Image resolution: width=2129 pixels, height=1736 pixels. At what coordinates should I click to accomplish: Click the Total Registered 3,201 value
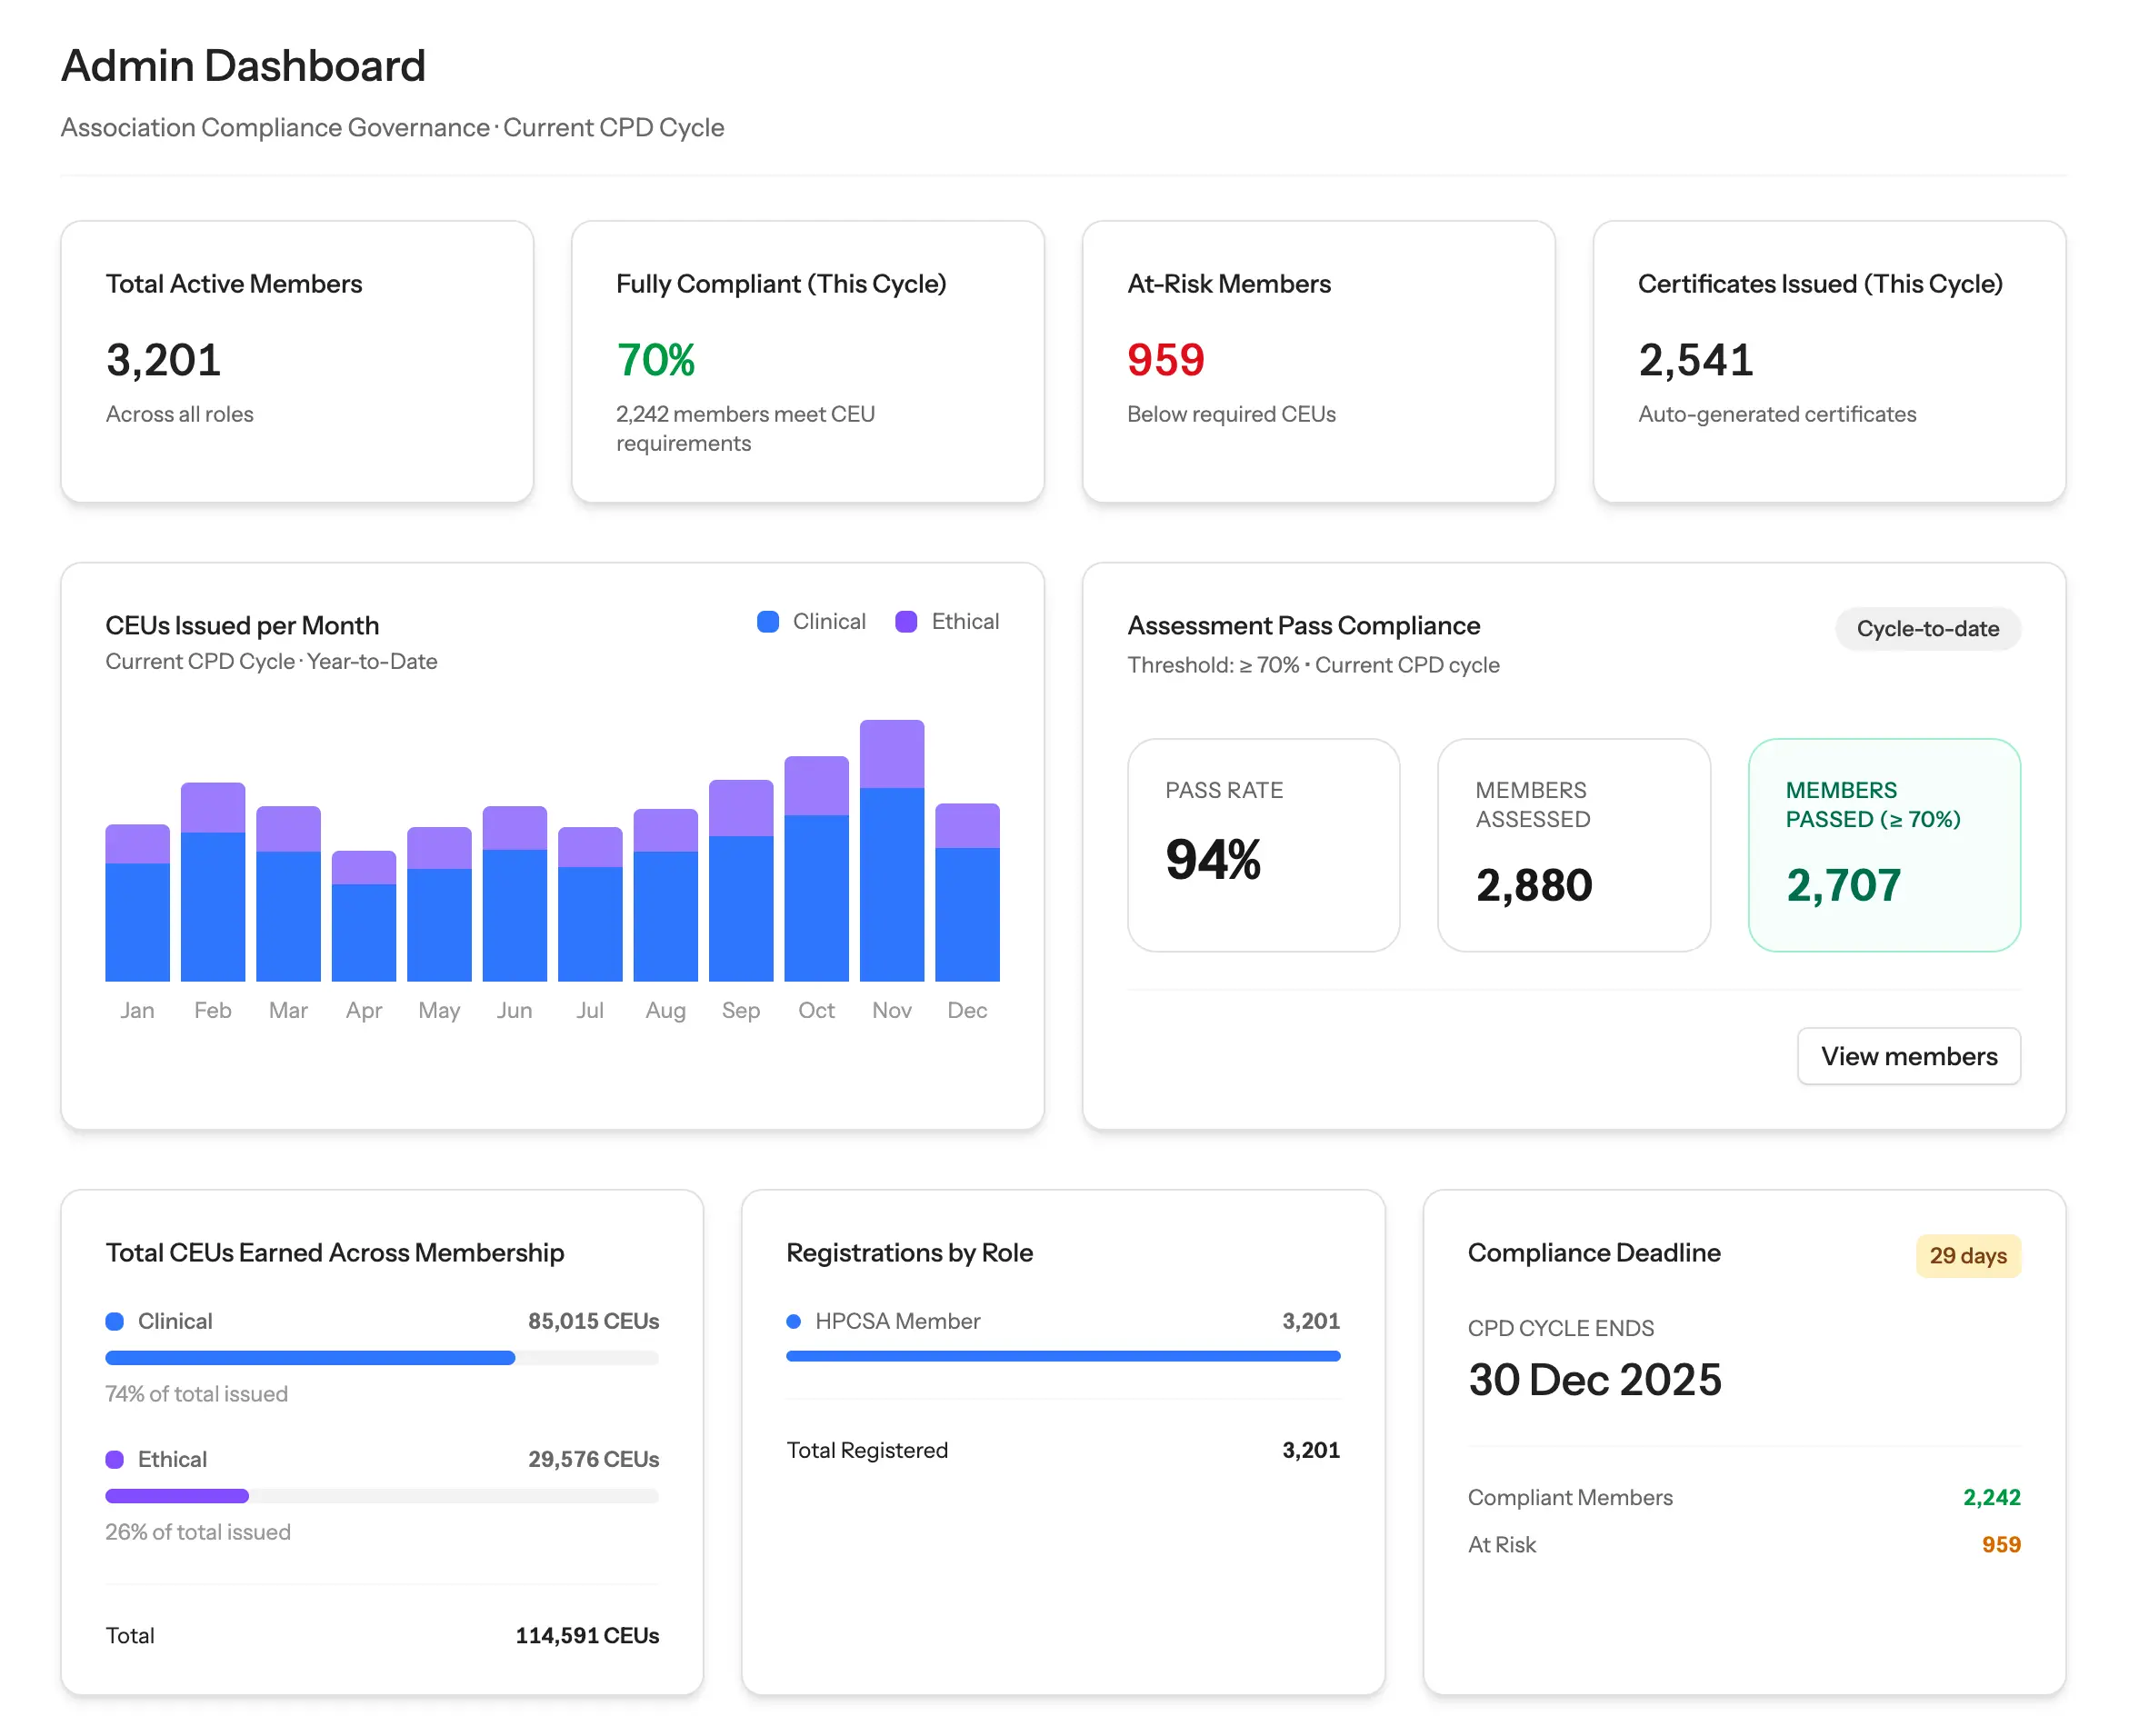pos(1311,1450)
